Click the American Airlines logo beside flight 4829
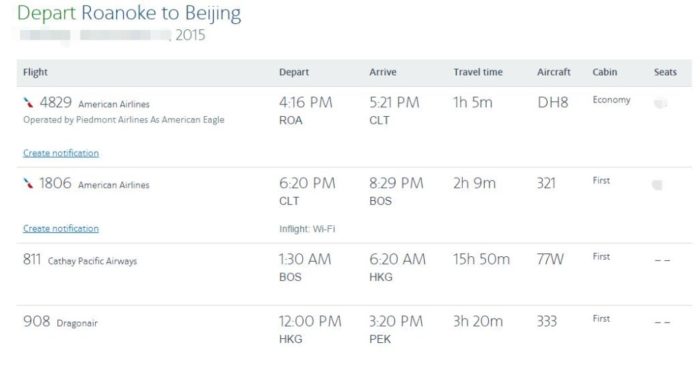 coord(28,103)
